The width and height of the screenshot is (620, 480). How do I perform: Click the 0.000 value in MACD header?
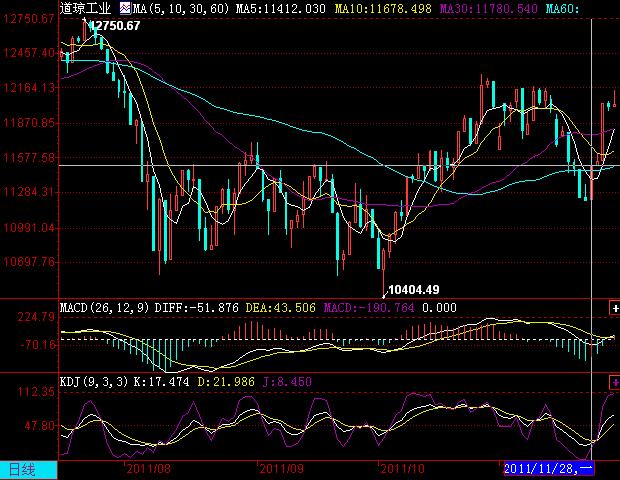pyautogui.click(x=439, y=308)
